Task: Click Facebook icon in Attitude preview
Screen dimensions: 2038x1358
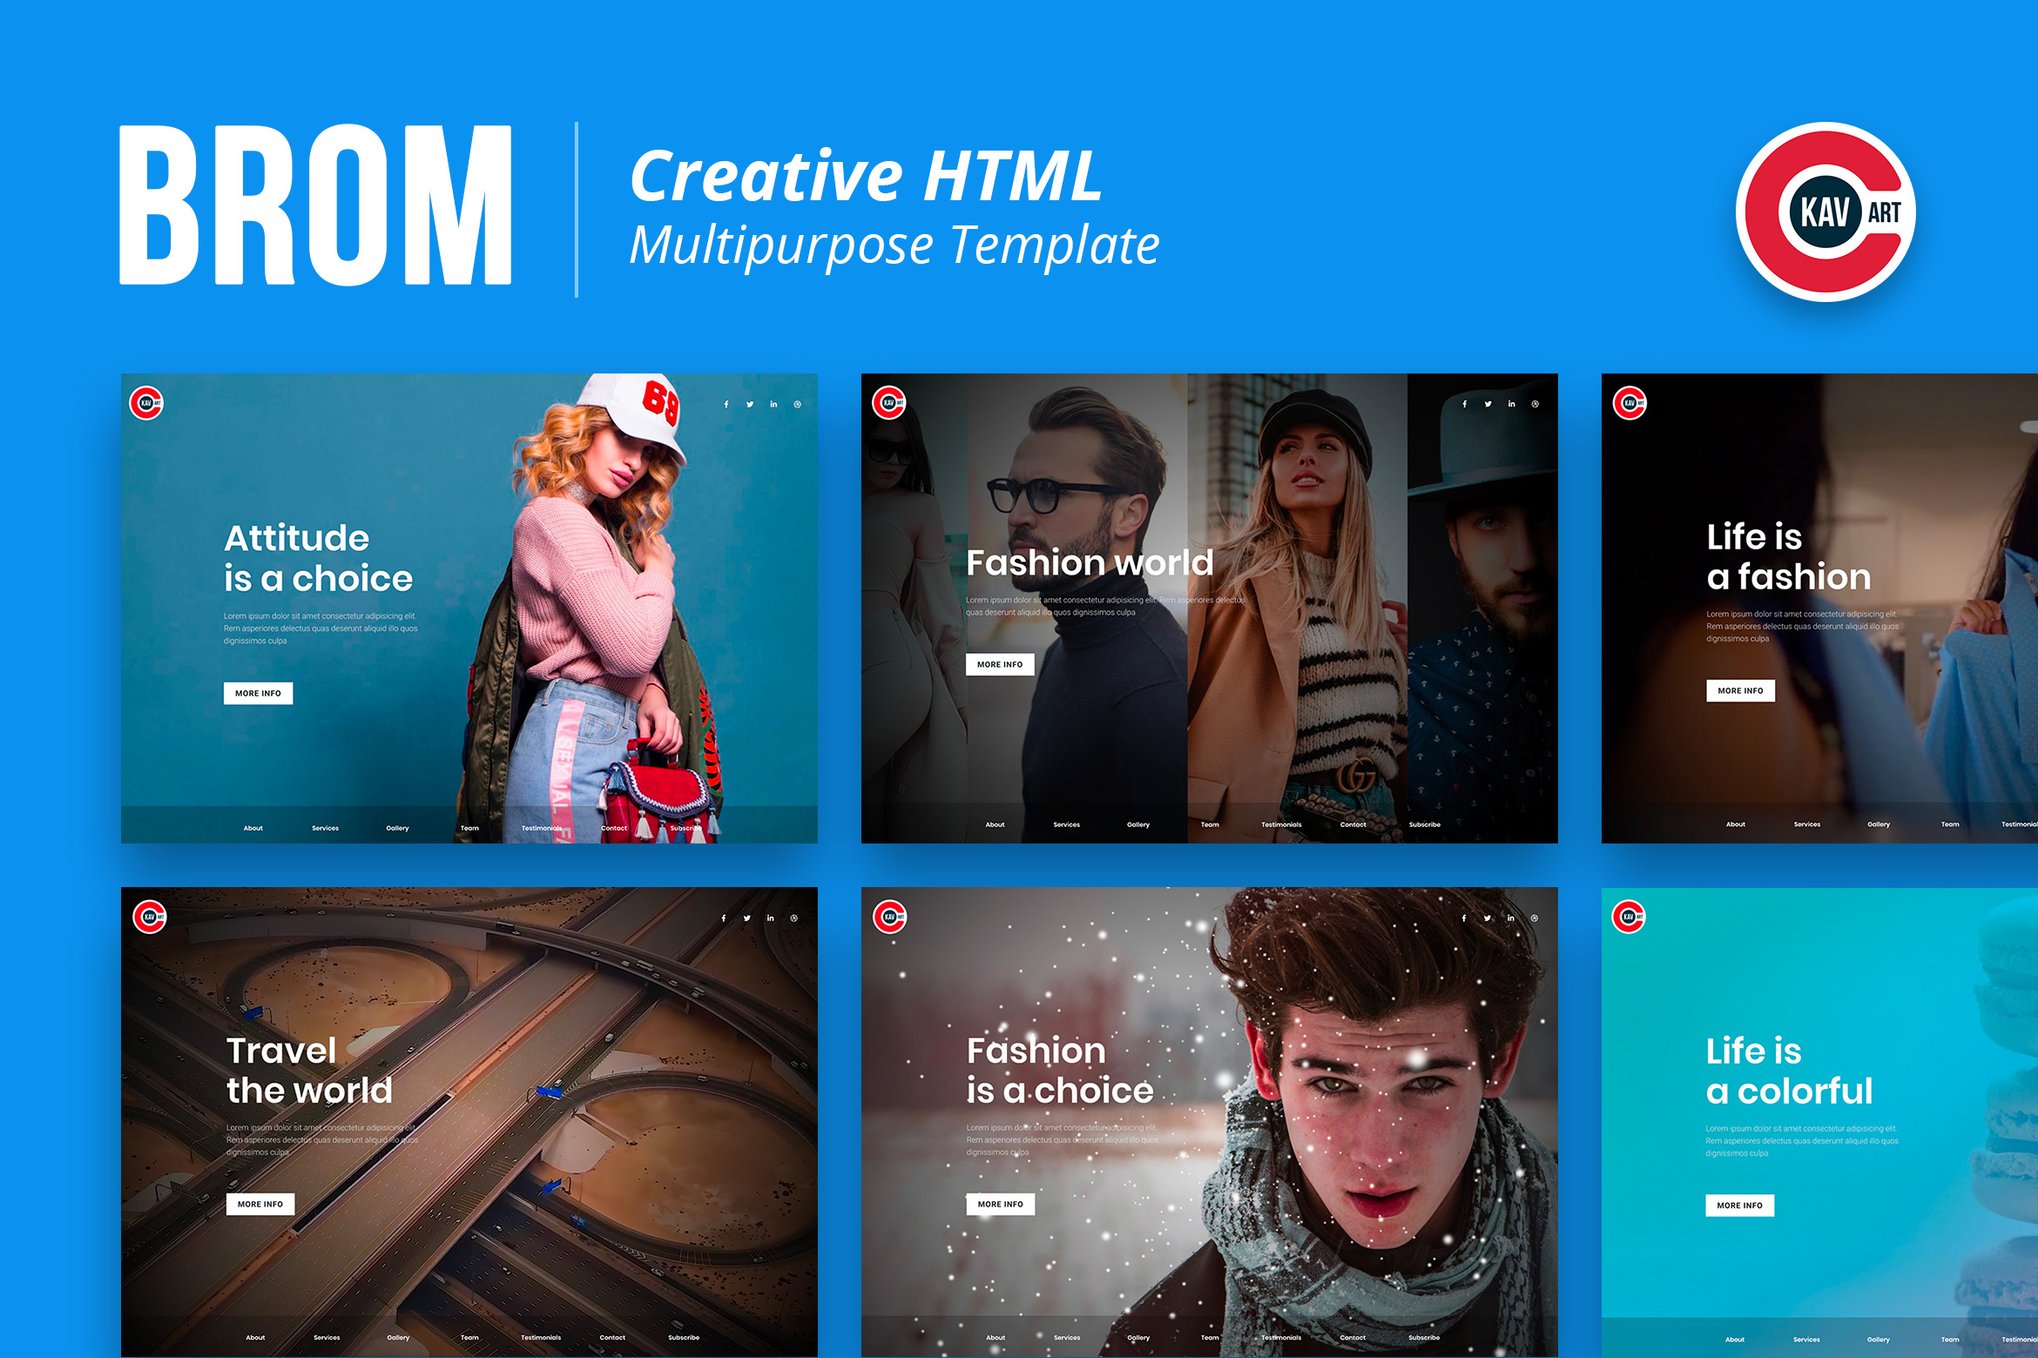Action: (x=726, y=405)
